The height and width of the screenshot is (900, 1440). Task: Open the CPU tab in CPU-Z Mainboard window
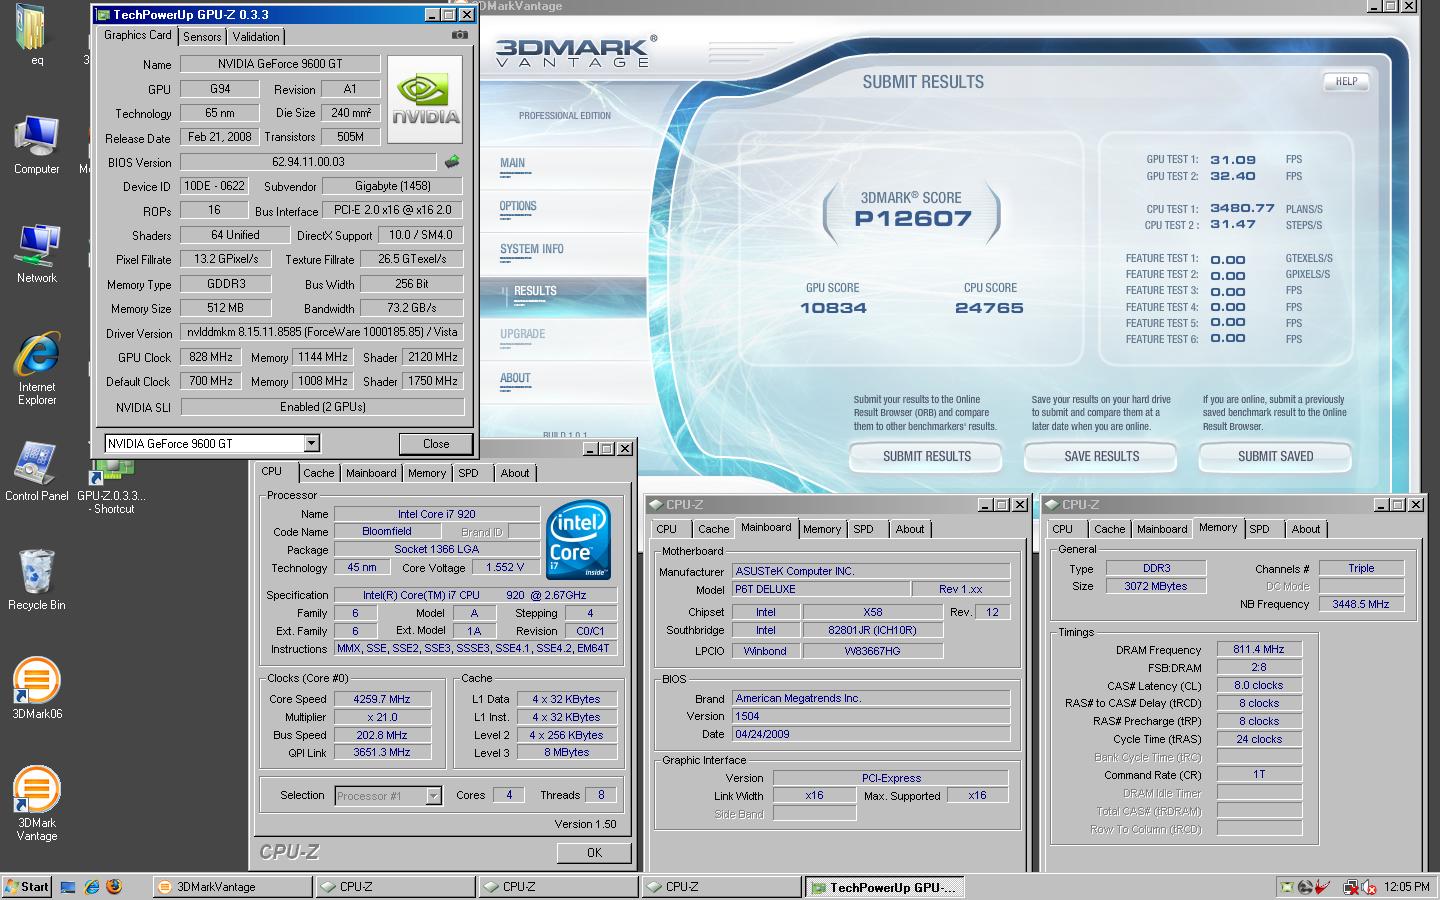coord(667,529)
